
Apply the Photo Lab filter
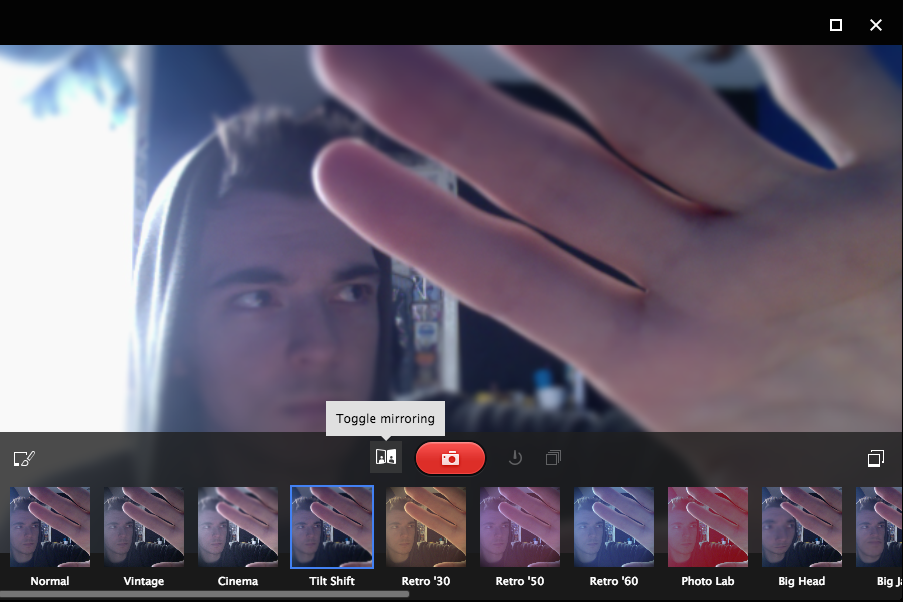tap(708, 527)
